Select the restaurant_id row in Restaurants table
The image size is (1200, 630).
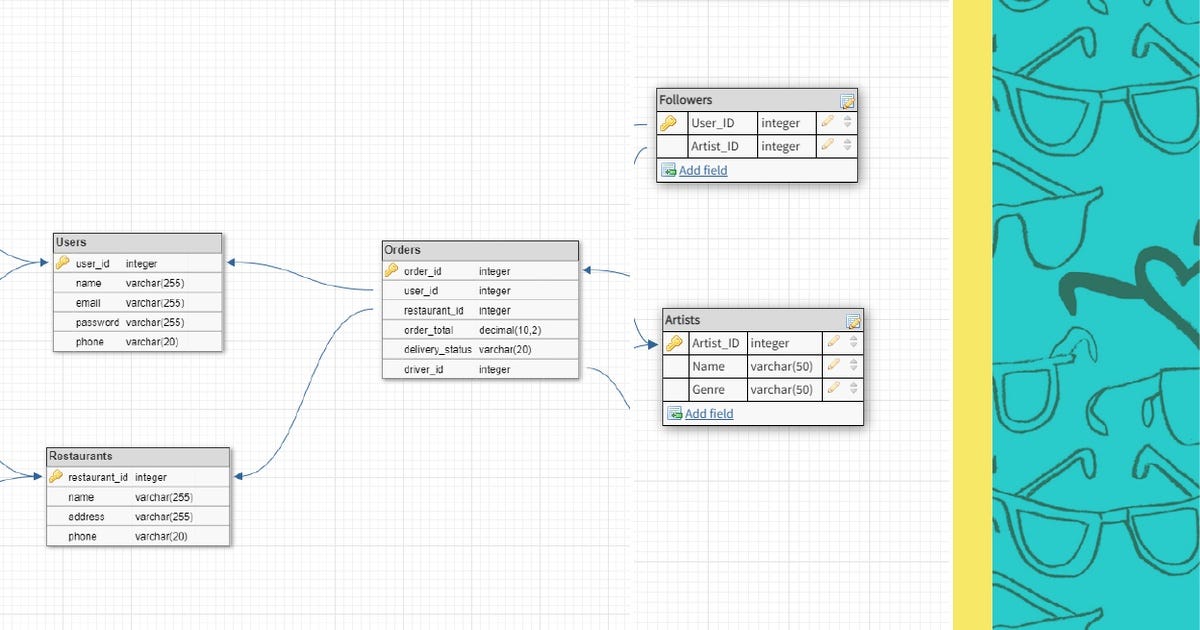click(x=138, y=477)
